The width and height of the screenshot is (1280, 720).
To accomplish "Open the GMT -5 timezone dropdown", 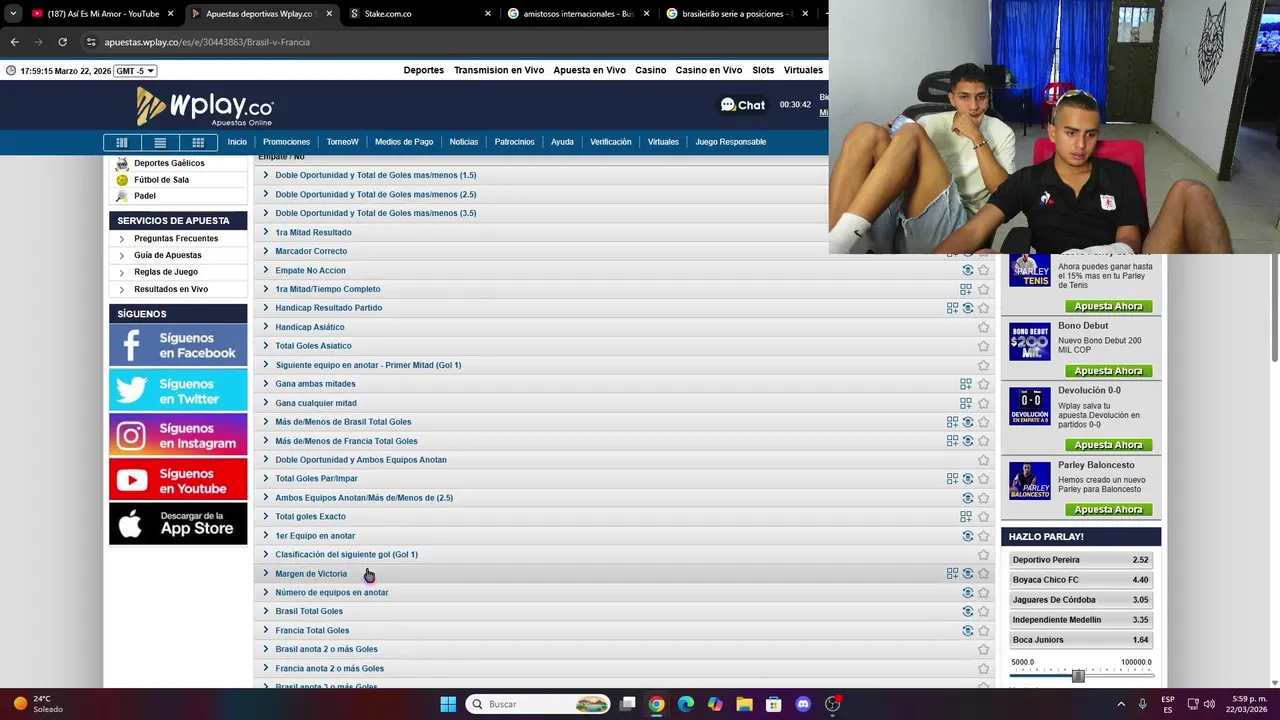I will (135, 71).
